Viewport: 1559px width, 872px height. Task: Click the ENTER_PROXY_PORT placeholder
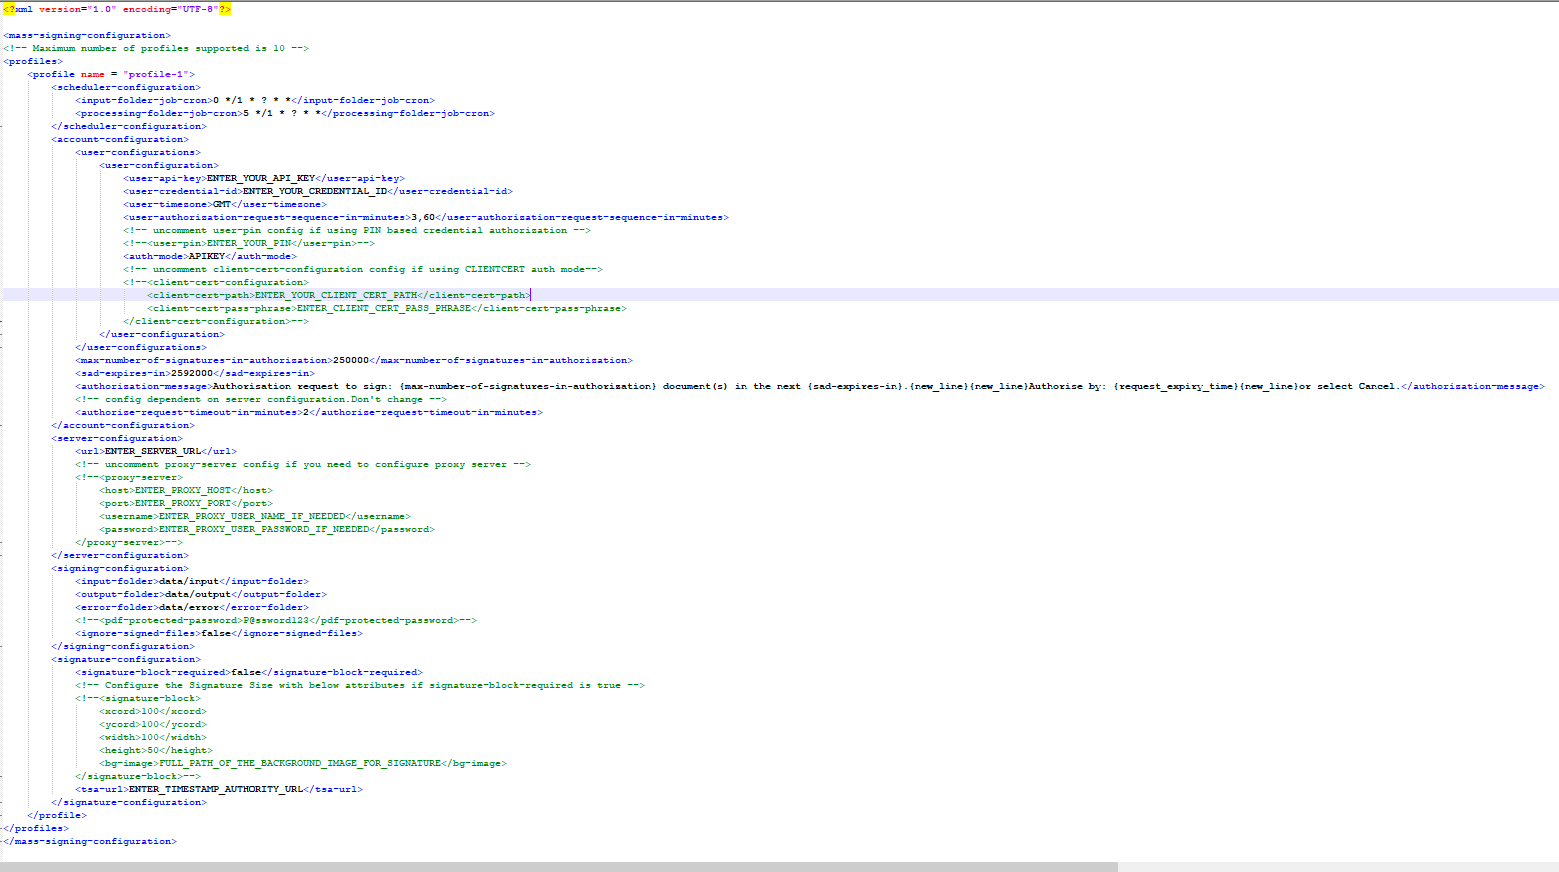(x=183, y=503)
